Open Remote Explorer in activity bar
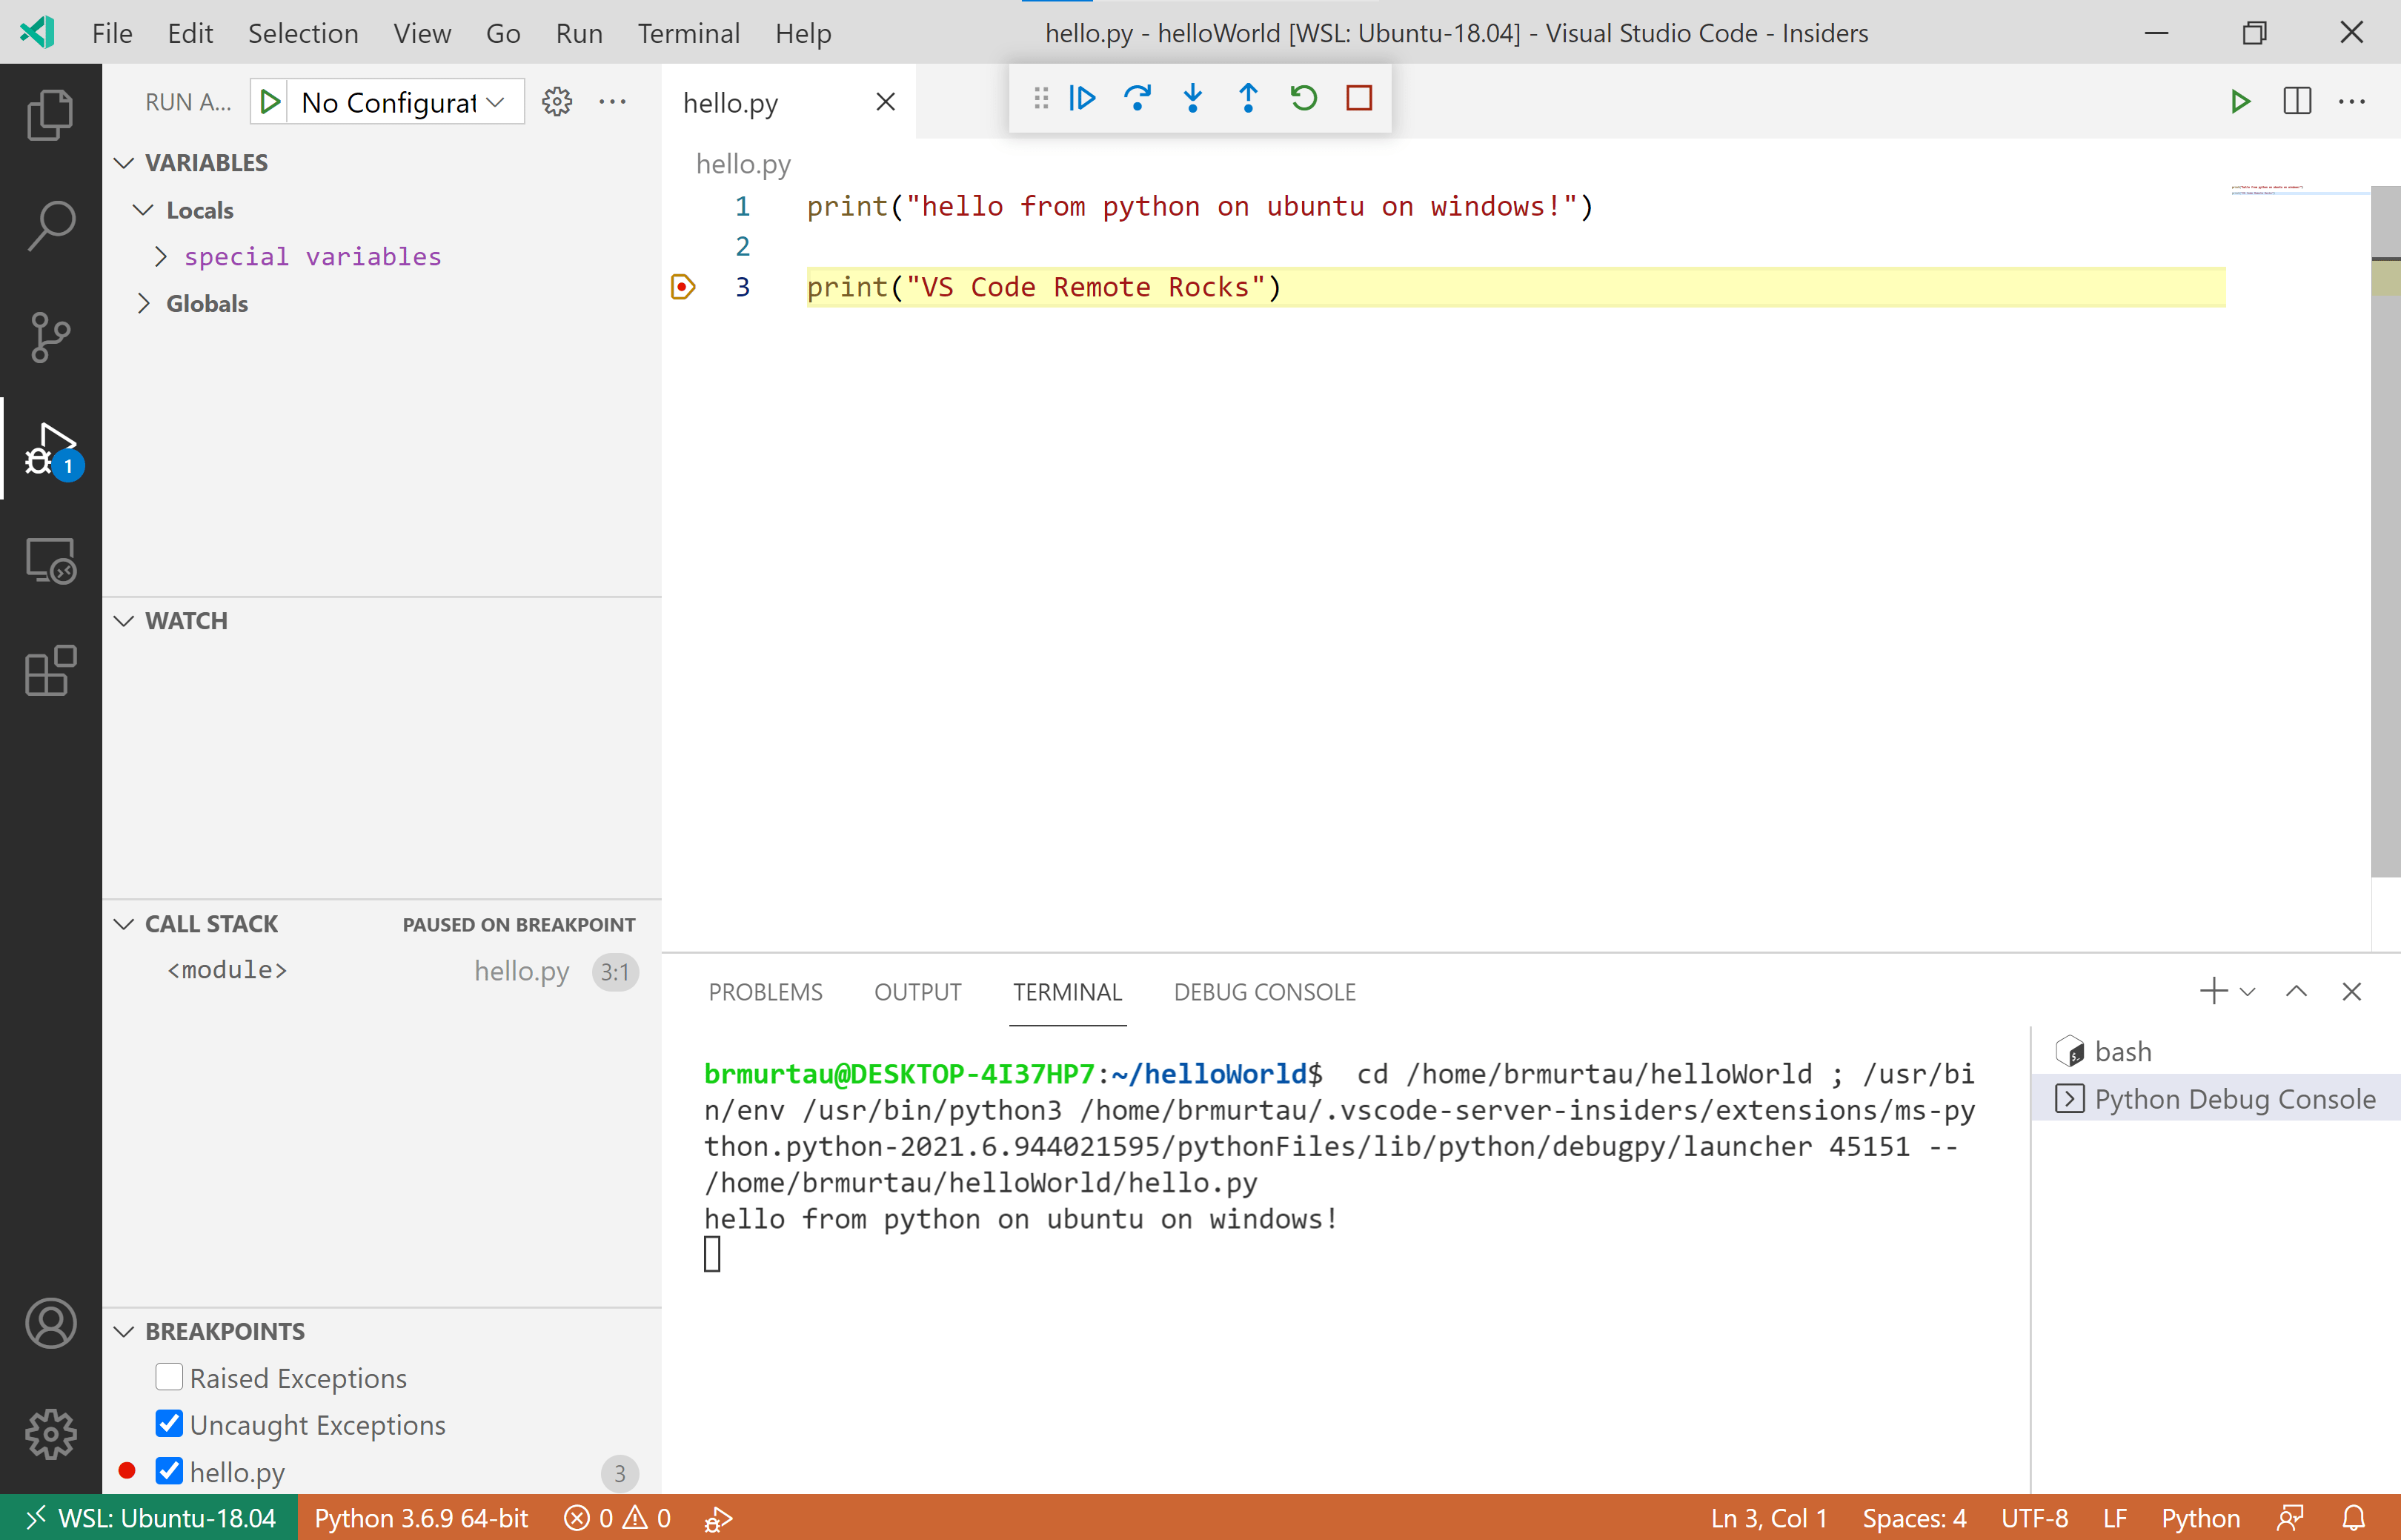Image resolution: width=2401 pixels, height=1540 pixels. pos(50,561)
